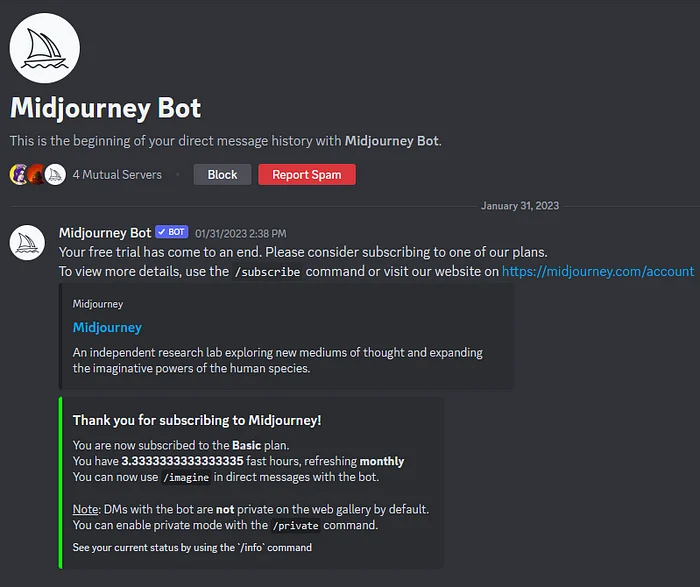The image size is (700, 587).
Task: Open the first mutual server icon
Action: (19, 175)
